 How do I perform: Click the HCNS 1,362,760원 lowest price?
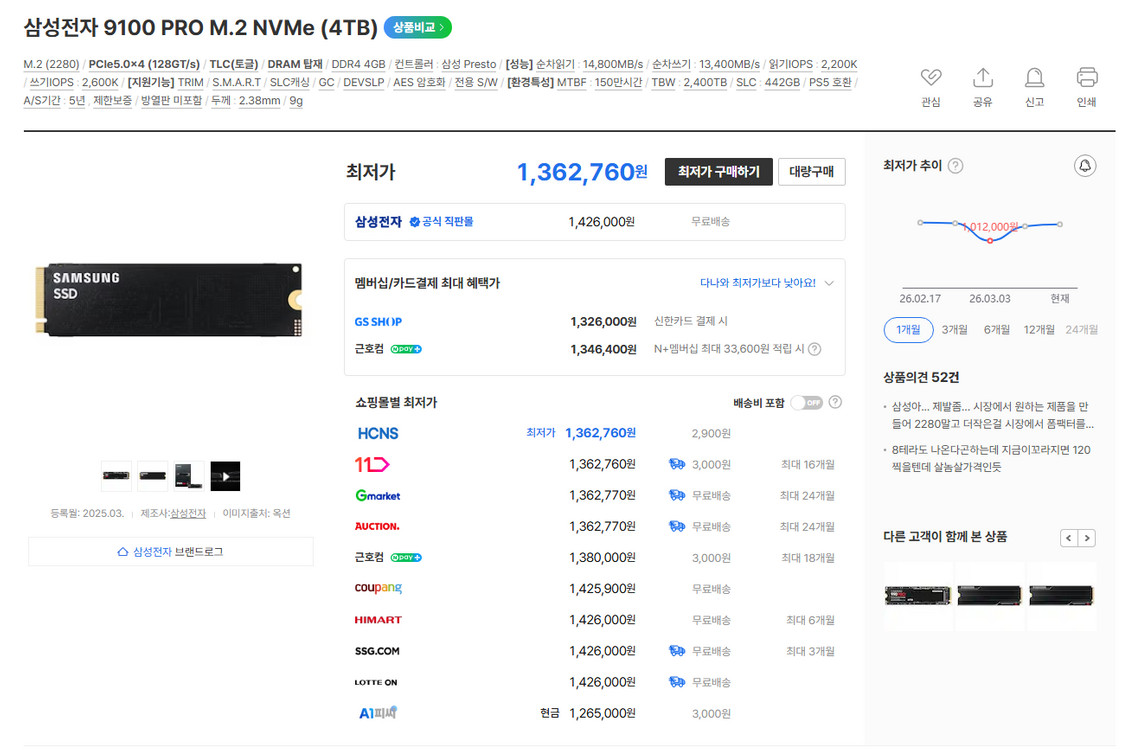(x=600, y=433)
